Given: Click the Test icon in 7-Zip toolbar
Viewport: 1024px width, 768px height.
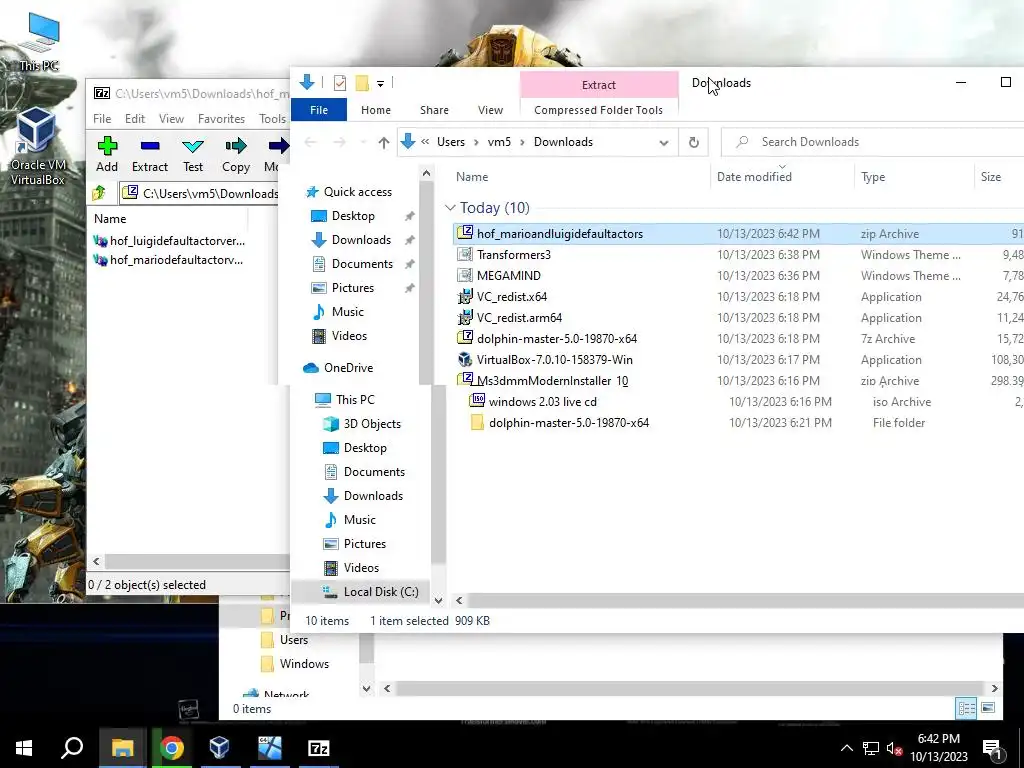Looking at the screenshot, I should coord(193,146).
